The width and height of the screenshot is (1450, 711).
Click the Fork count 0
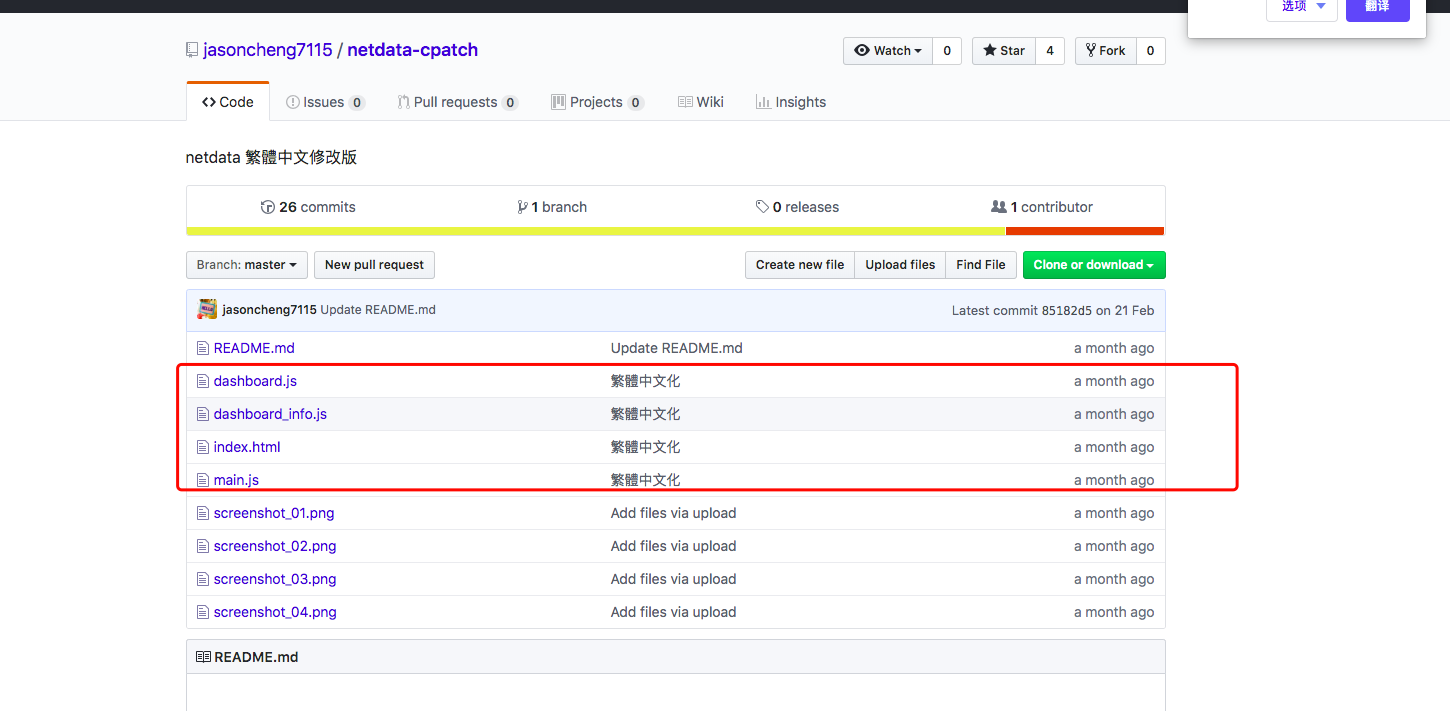point(1150,51)
